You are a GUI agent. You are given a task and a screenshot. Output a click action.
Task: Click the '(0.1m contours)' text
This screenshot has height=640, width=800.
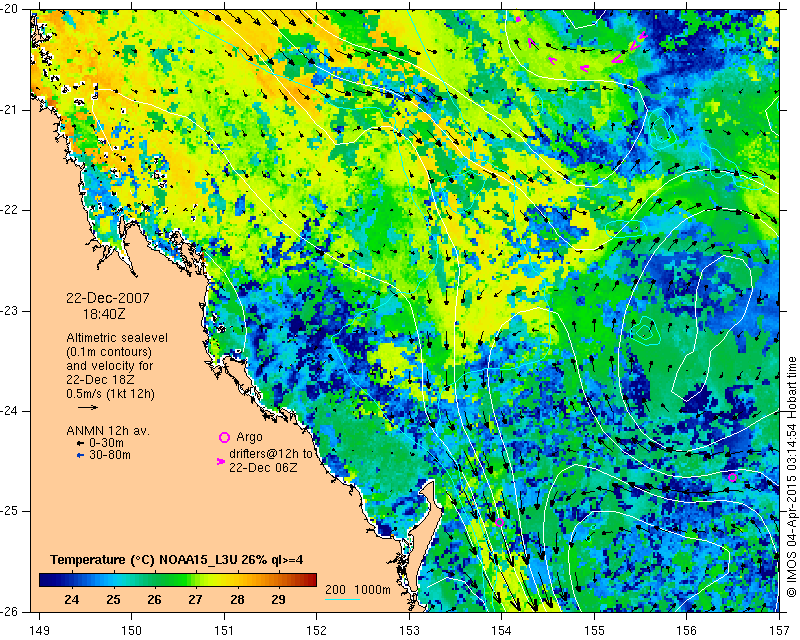pos(109,352)
